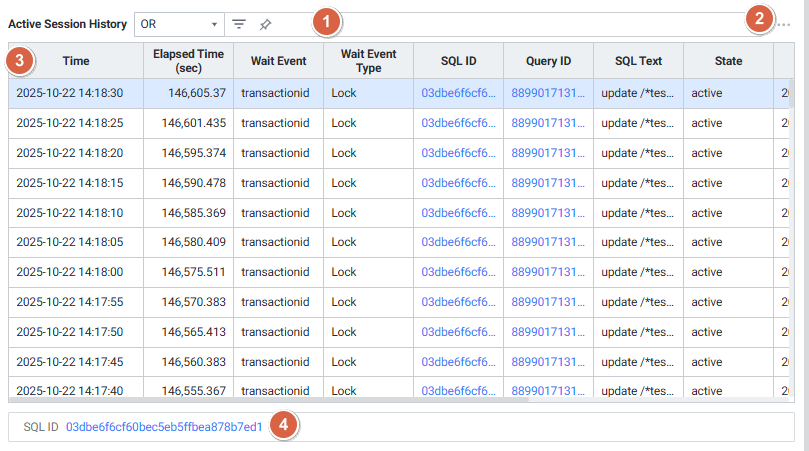
Task: Sort by the Time column header
Action: tap(76, 61)
